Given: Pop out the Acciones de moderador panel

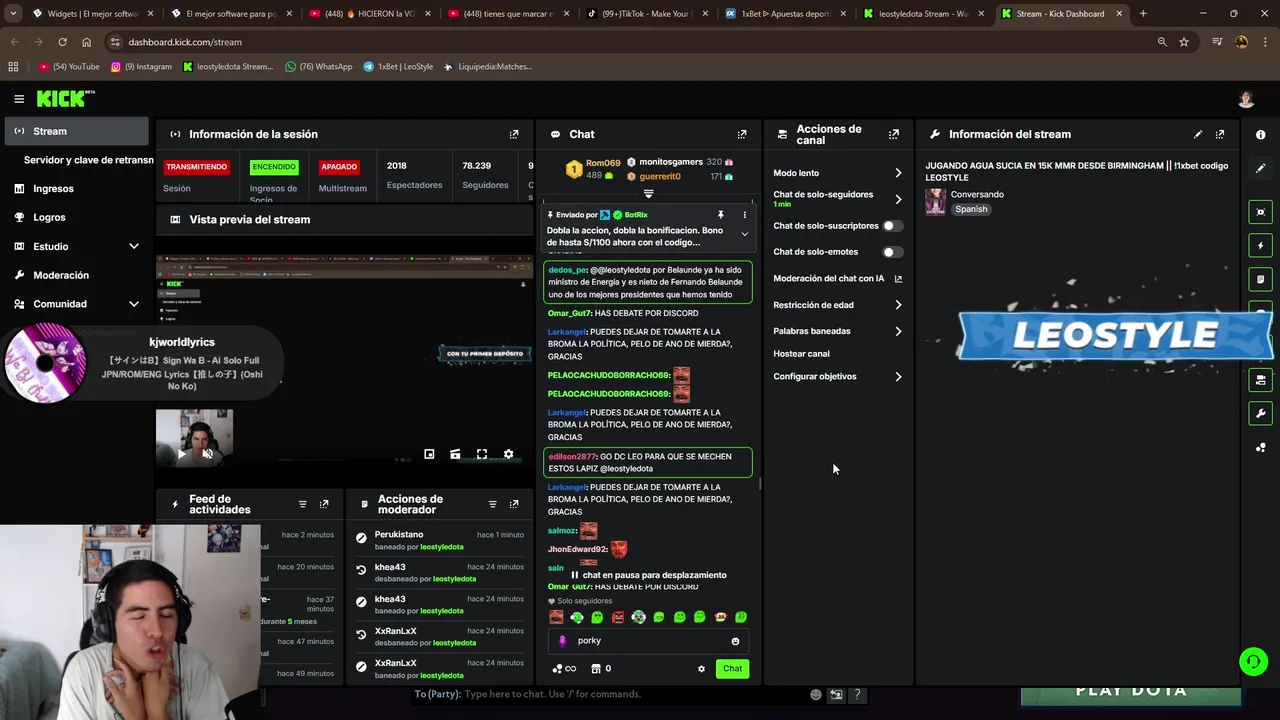Looking at the screenshot, I should 514,504.
